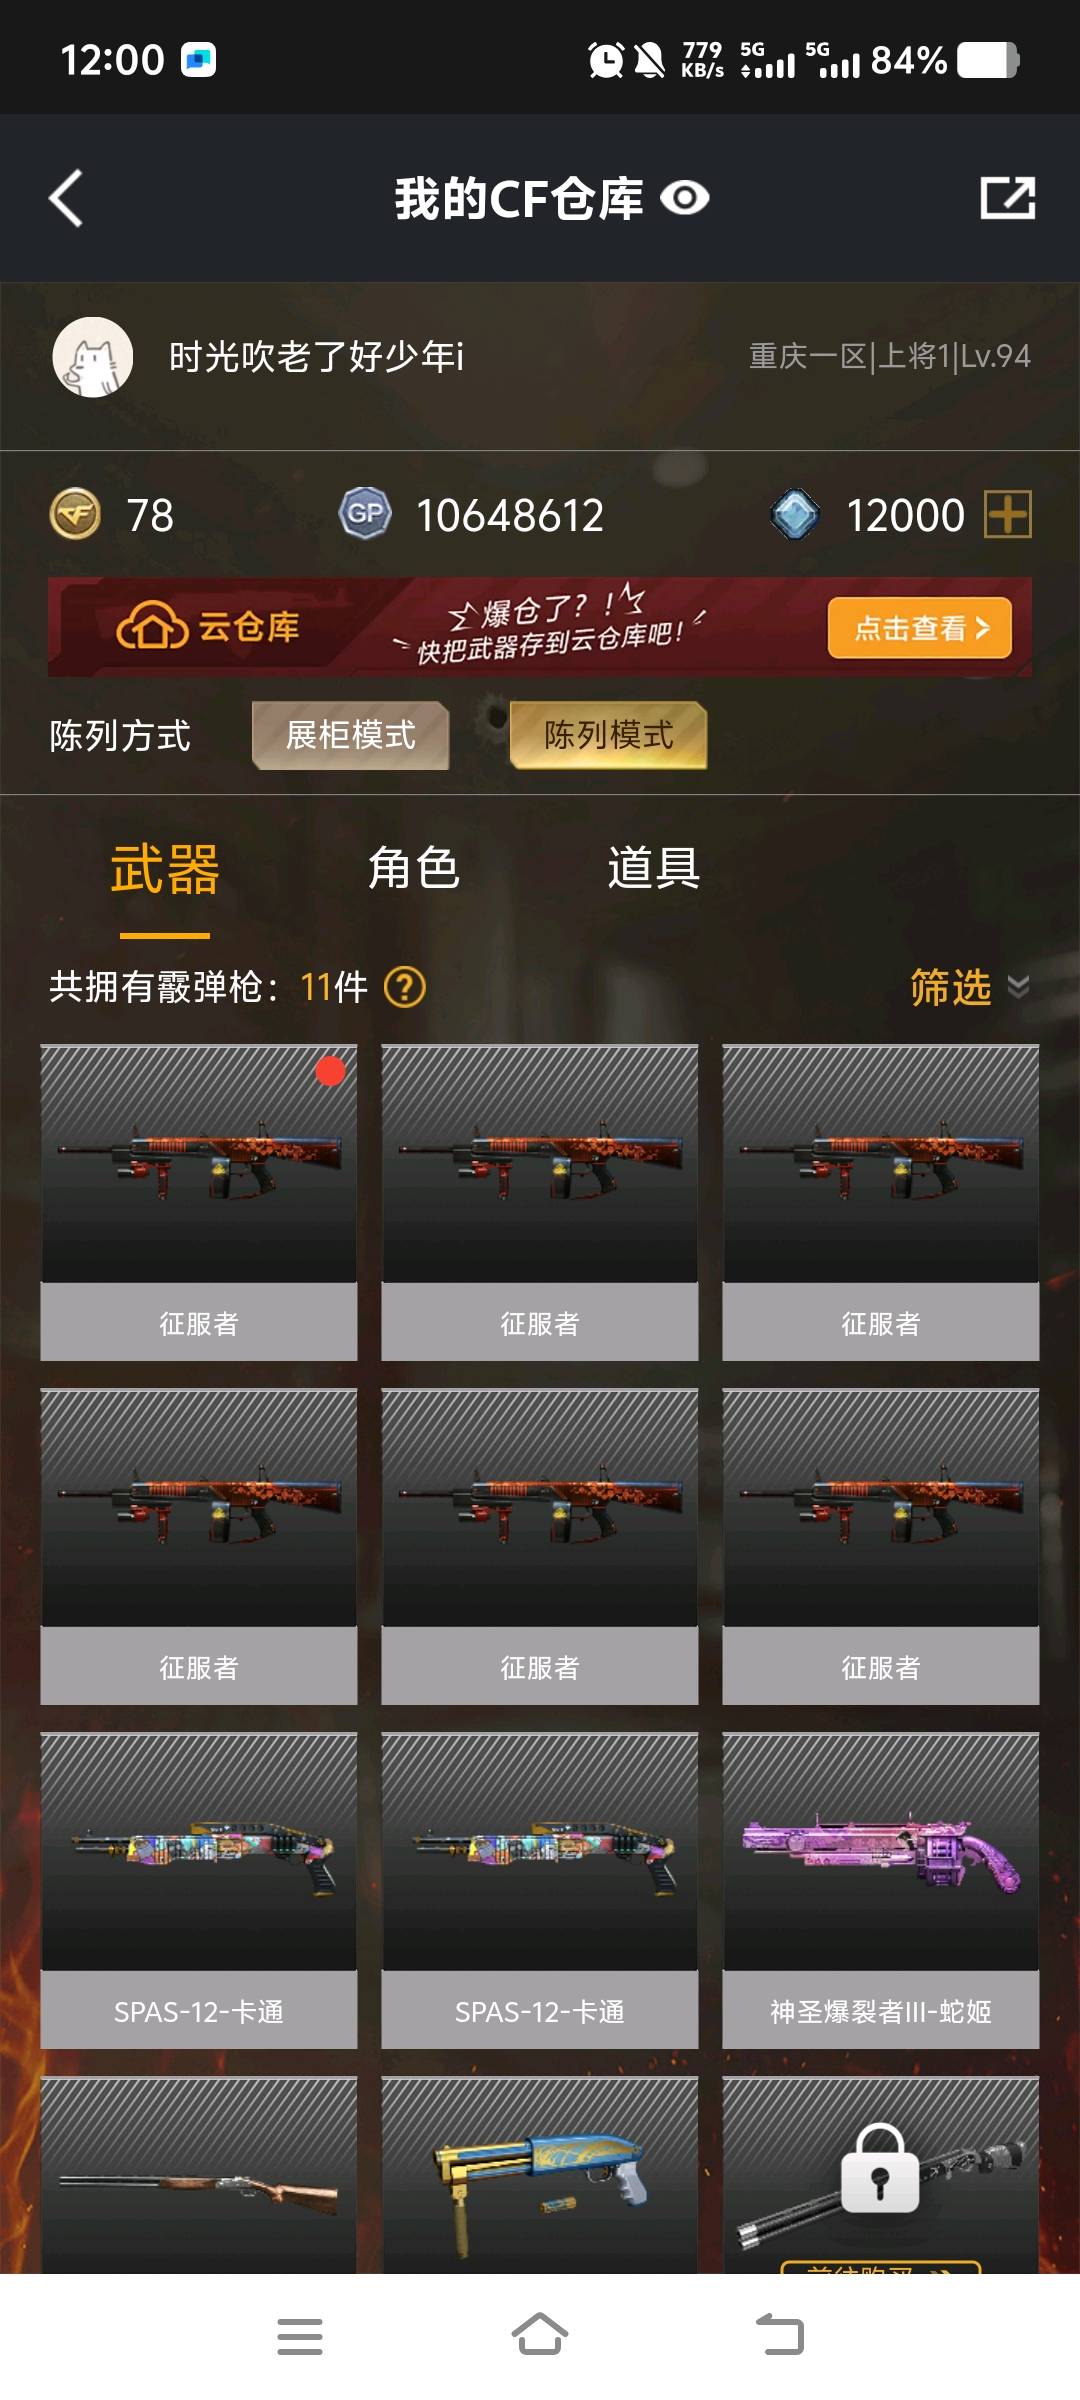
Task: Open the share icon at top right
Action: (x=1007, y=198)
